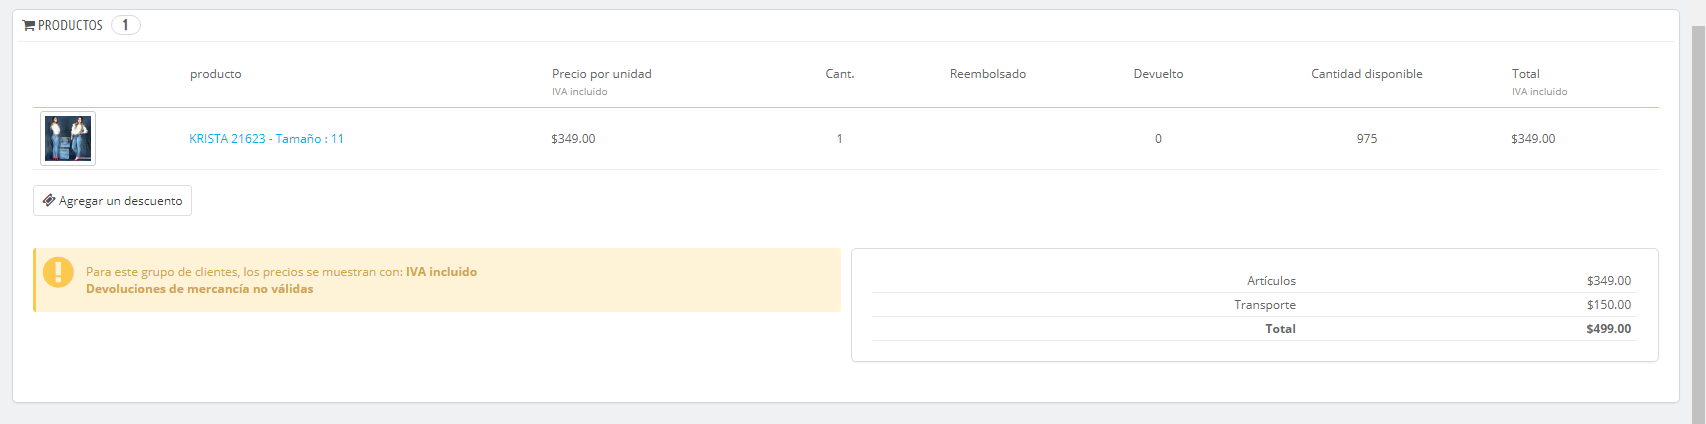Click the Precio por unidad column header
Image resolution: width=1706 pixels, height=424 pixels.
tap(601, 74)
